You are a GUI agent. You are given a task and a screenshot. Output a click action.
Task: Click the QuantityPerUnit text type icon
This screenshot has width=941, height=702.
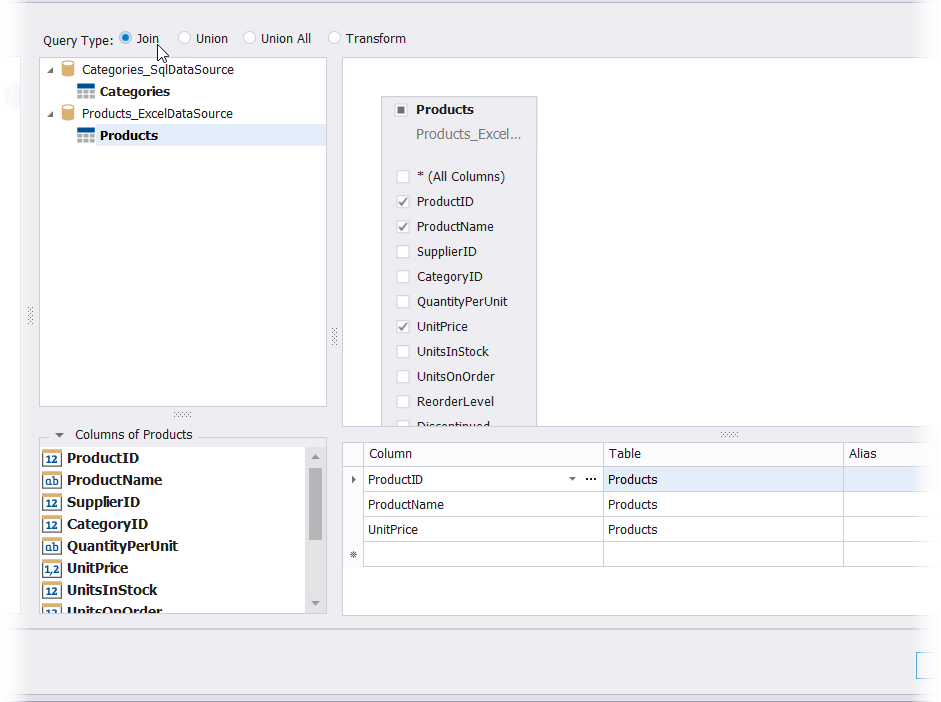52,547
